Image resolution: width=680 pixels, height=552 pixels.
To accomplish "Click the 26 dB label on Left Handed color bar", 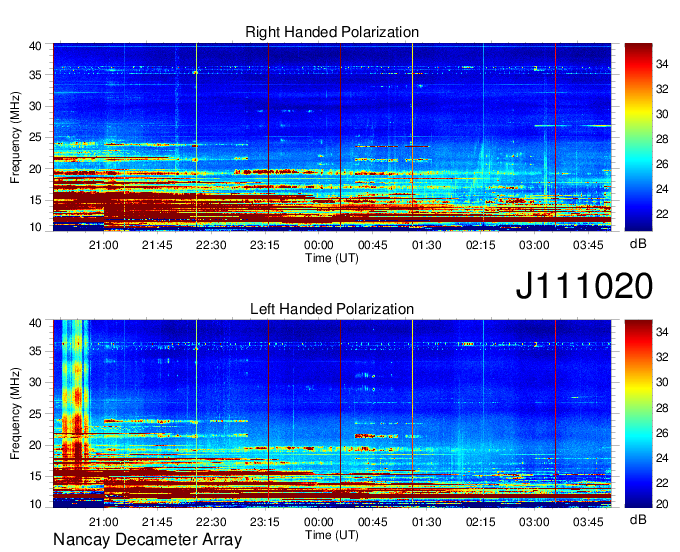I will point(662,433).
